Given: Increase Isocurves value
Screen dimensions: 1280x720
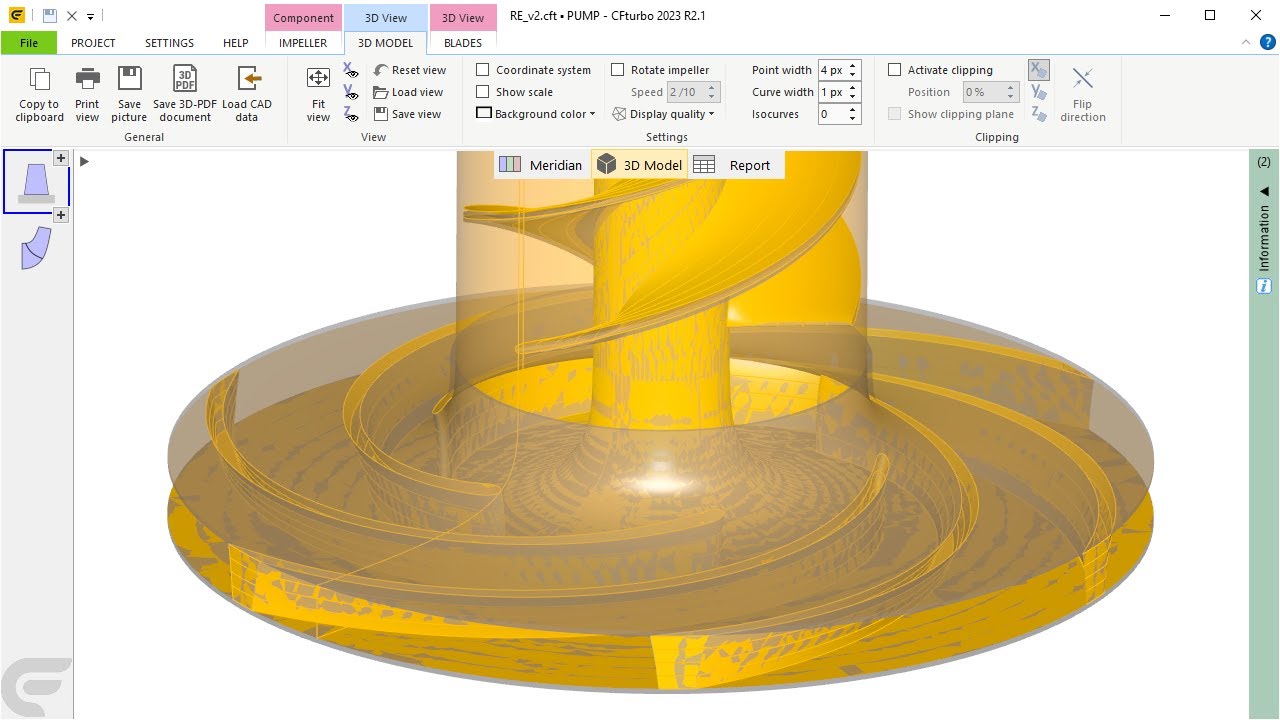Looking at the screenshot, I should 853,109.
